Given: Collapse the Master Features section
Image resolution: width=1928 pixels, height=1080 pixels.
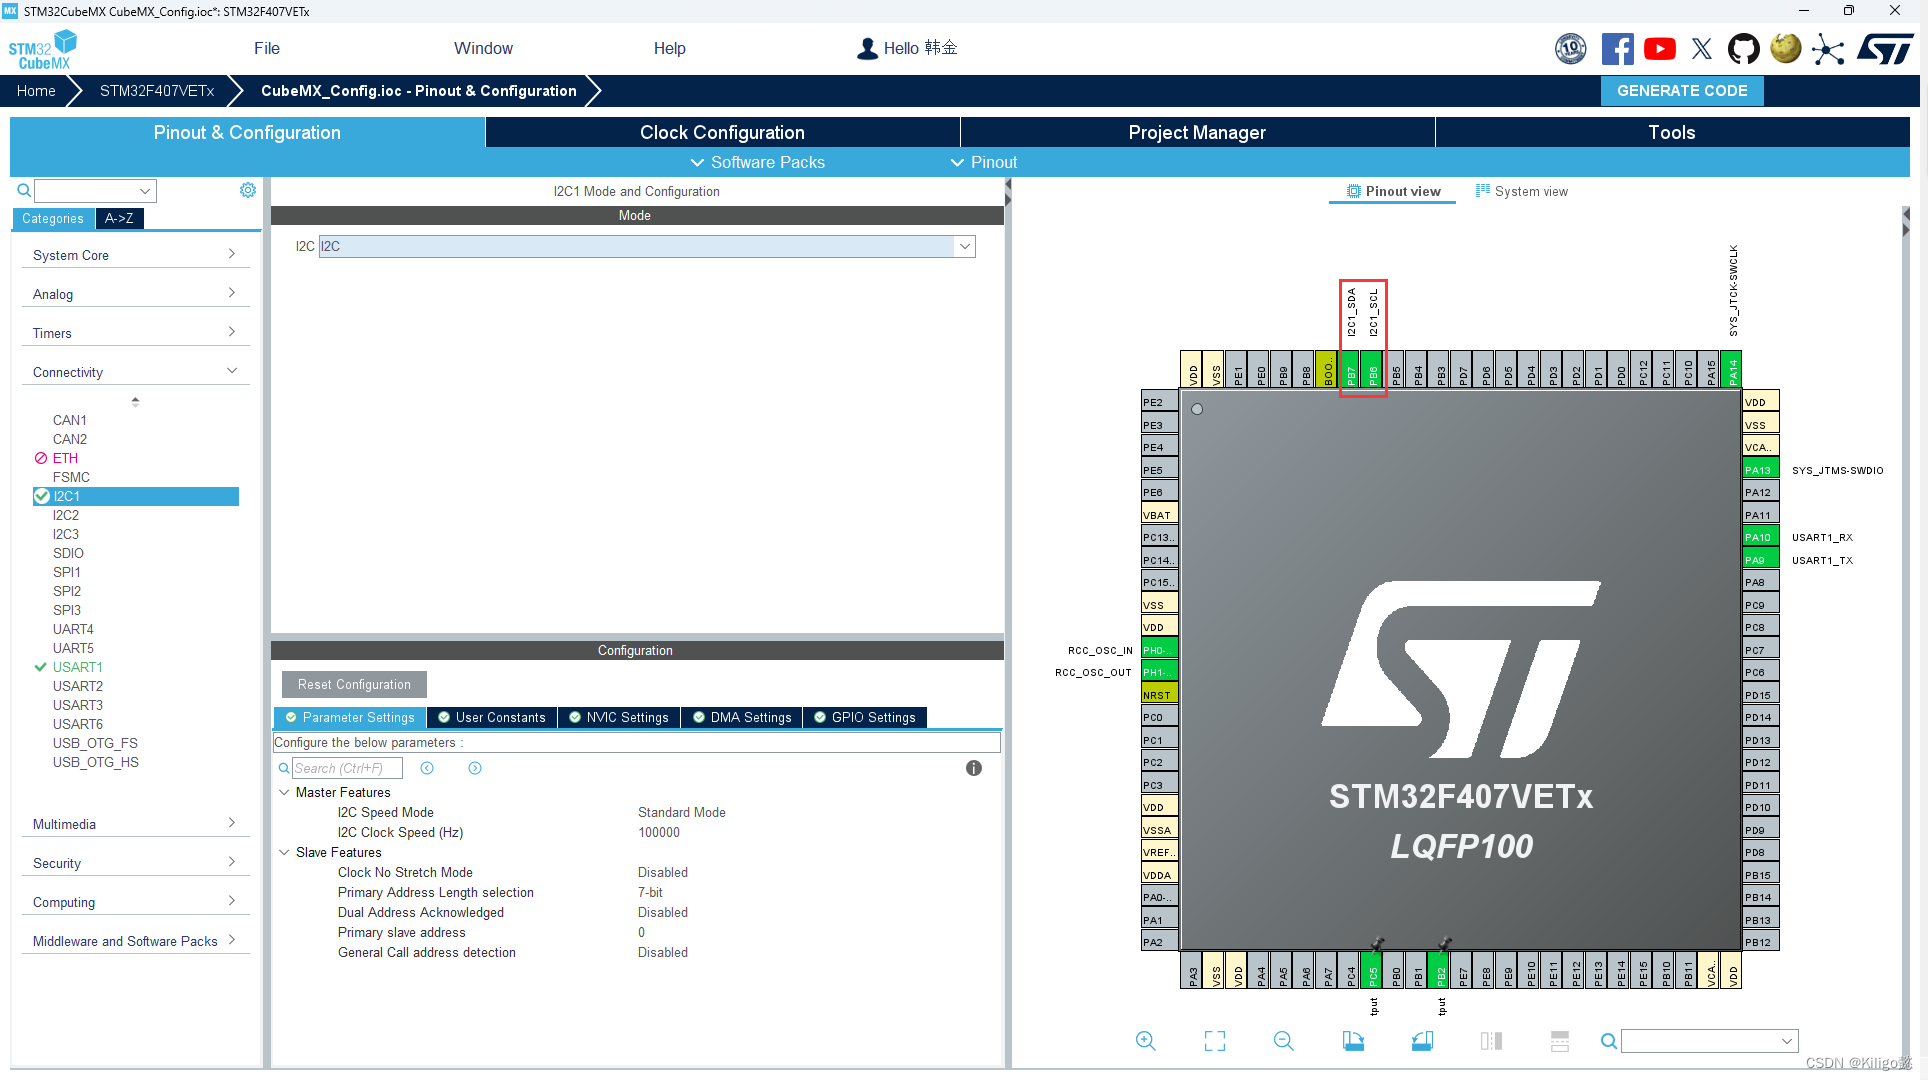Looking at the screenshot, I should point(285,792).
